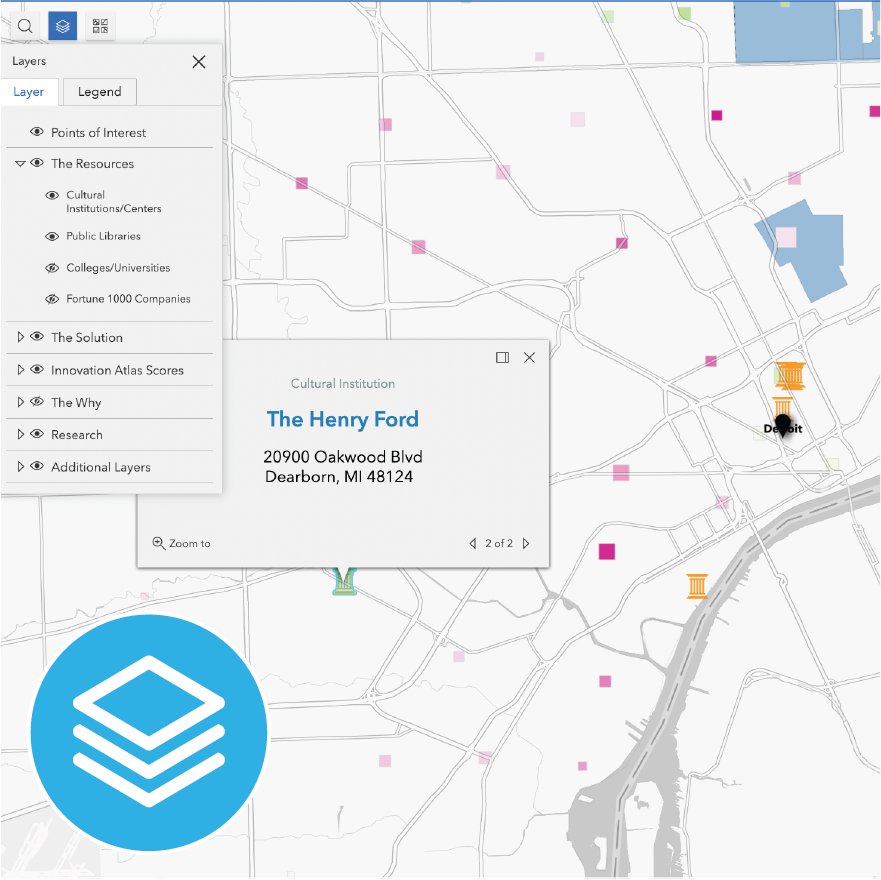
Task: Close the Henry Ford popup
Action: click(x=529, y=357)
